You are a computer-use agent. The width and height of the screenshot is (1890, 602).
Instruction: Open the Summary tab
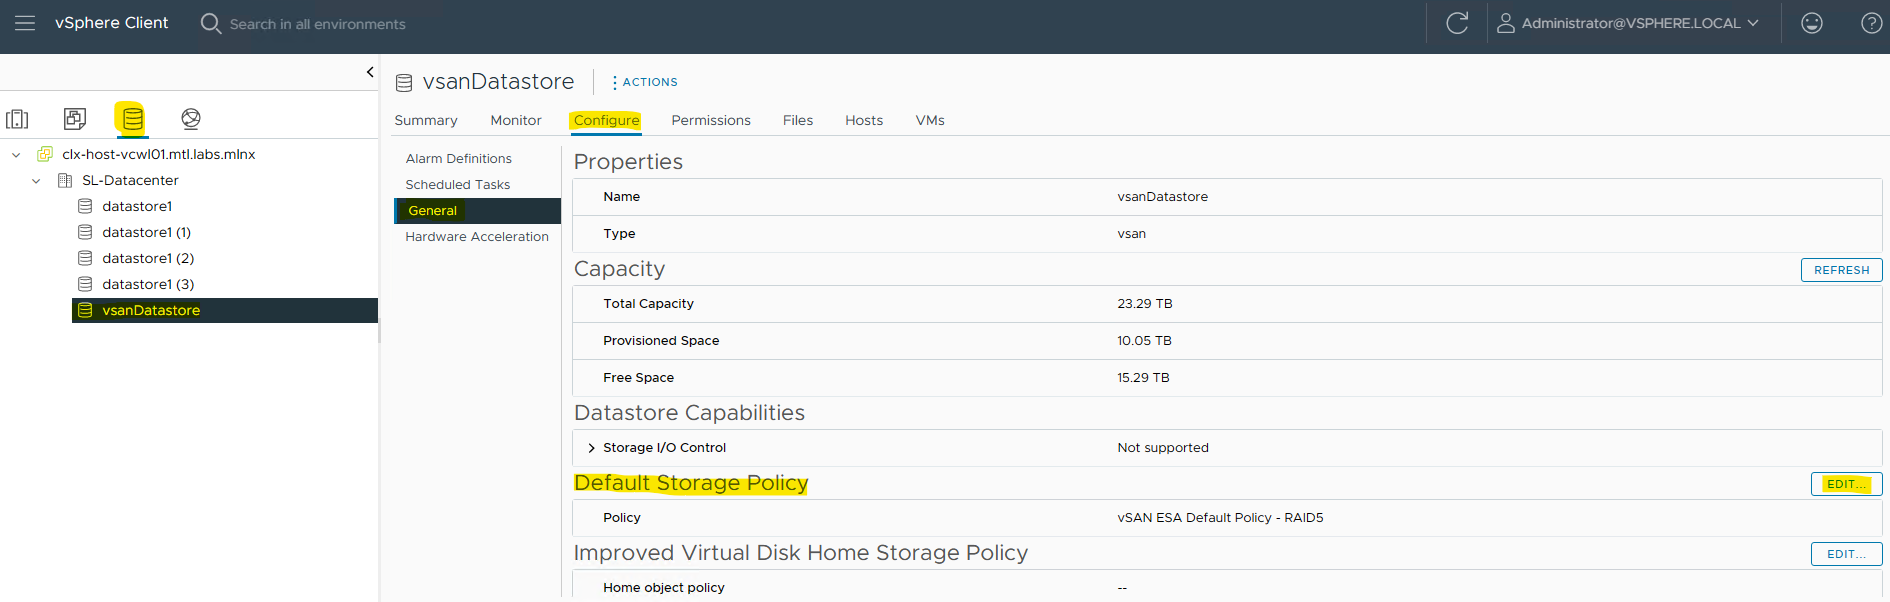[426, 120]
